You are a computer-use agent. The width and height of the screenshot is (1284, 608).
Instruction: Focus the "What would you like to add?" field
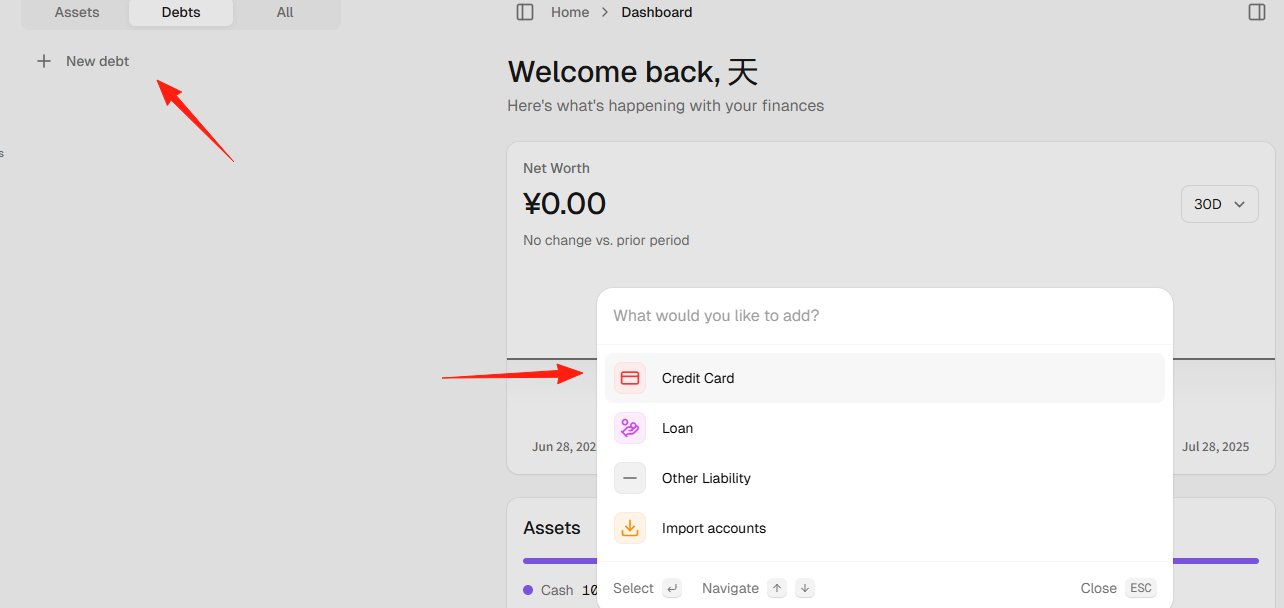coord(885,316)
